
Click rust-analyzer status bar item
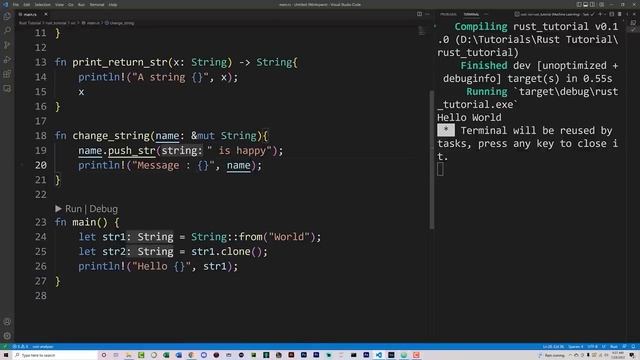43,347
